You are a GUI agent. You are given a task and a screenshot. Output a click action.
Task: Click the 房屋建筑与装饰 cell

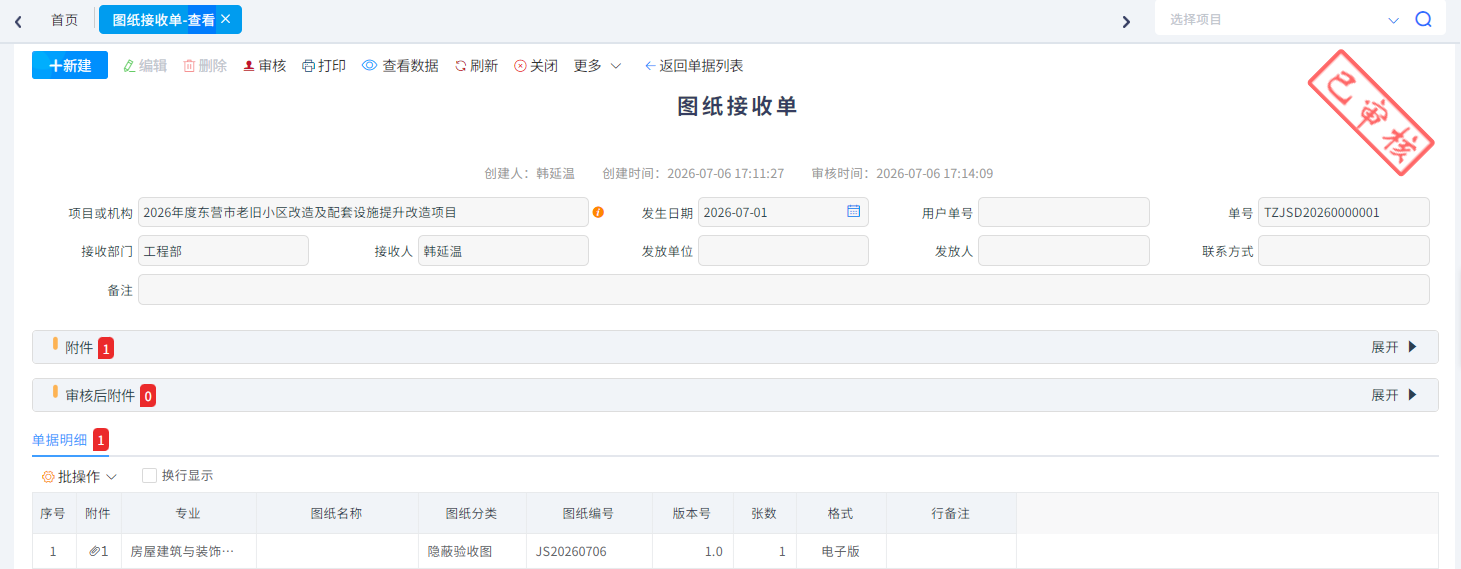tap(189, 551)
